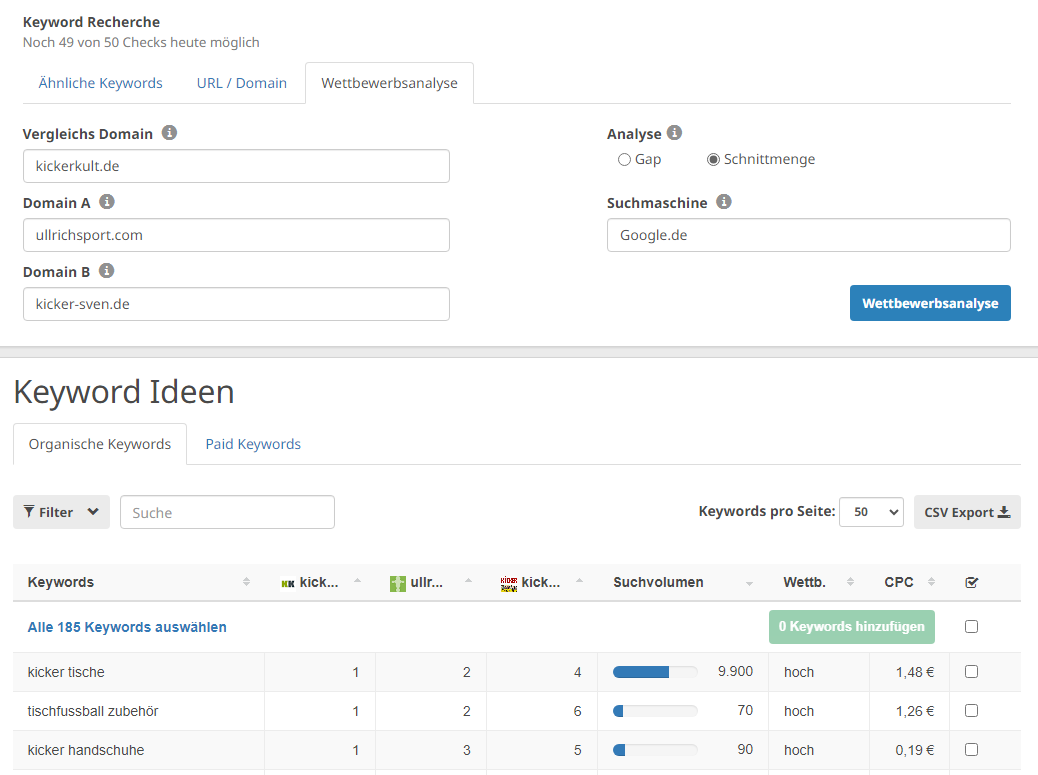Viewport: 1038px width, 775px height.
Task: Click the Keyword Ideen heading
Action: click(x=124, y=392)
